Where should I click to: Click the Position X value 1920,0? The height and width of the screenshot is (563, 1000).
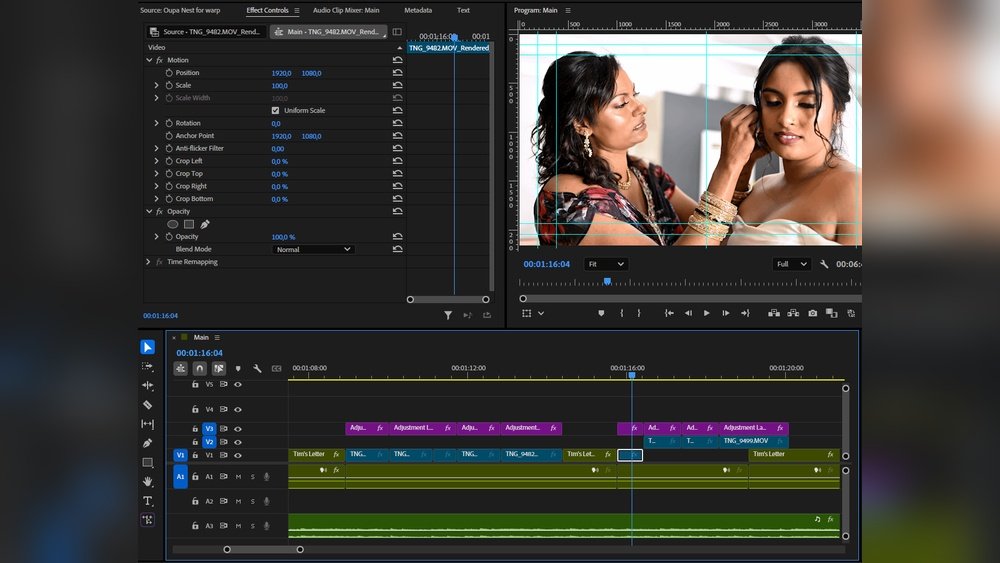[281, 73]
